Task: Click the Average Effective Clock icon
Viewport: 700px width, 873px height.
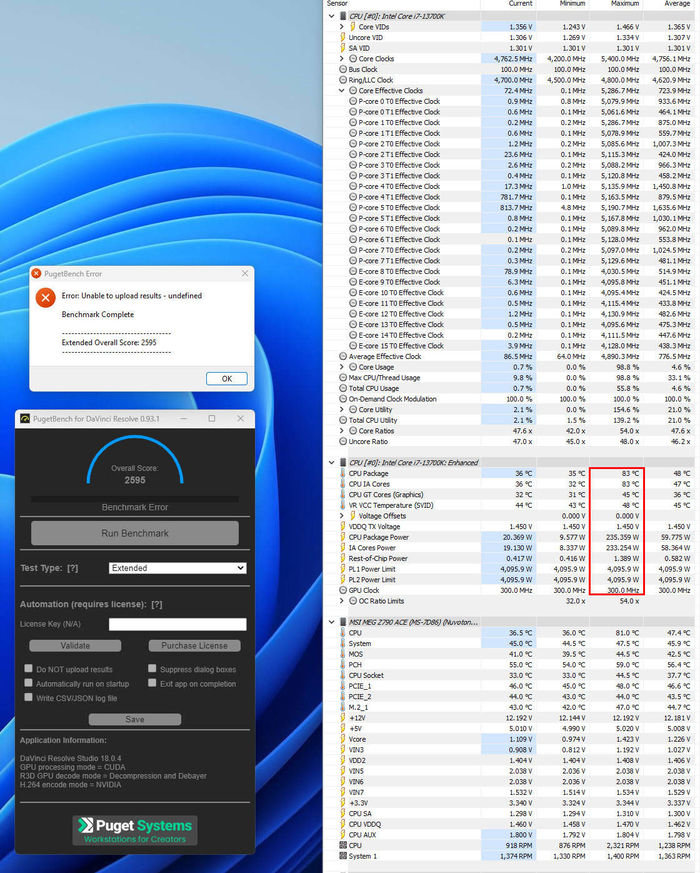Action: click(x=343, y=356)
